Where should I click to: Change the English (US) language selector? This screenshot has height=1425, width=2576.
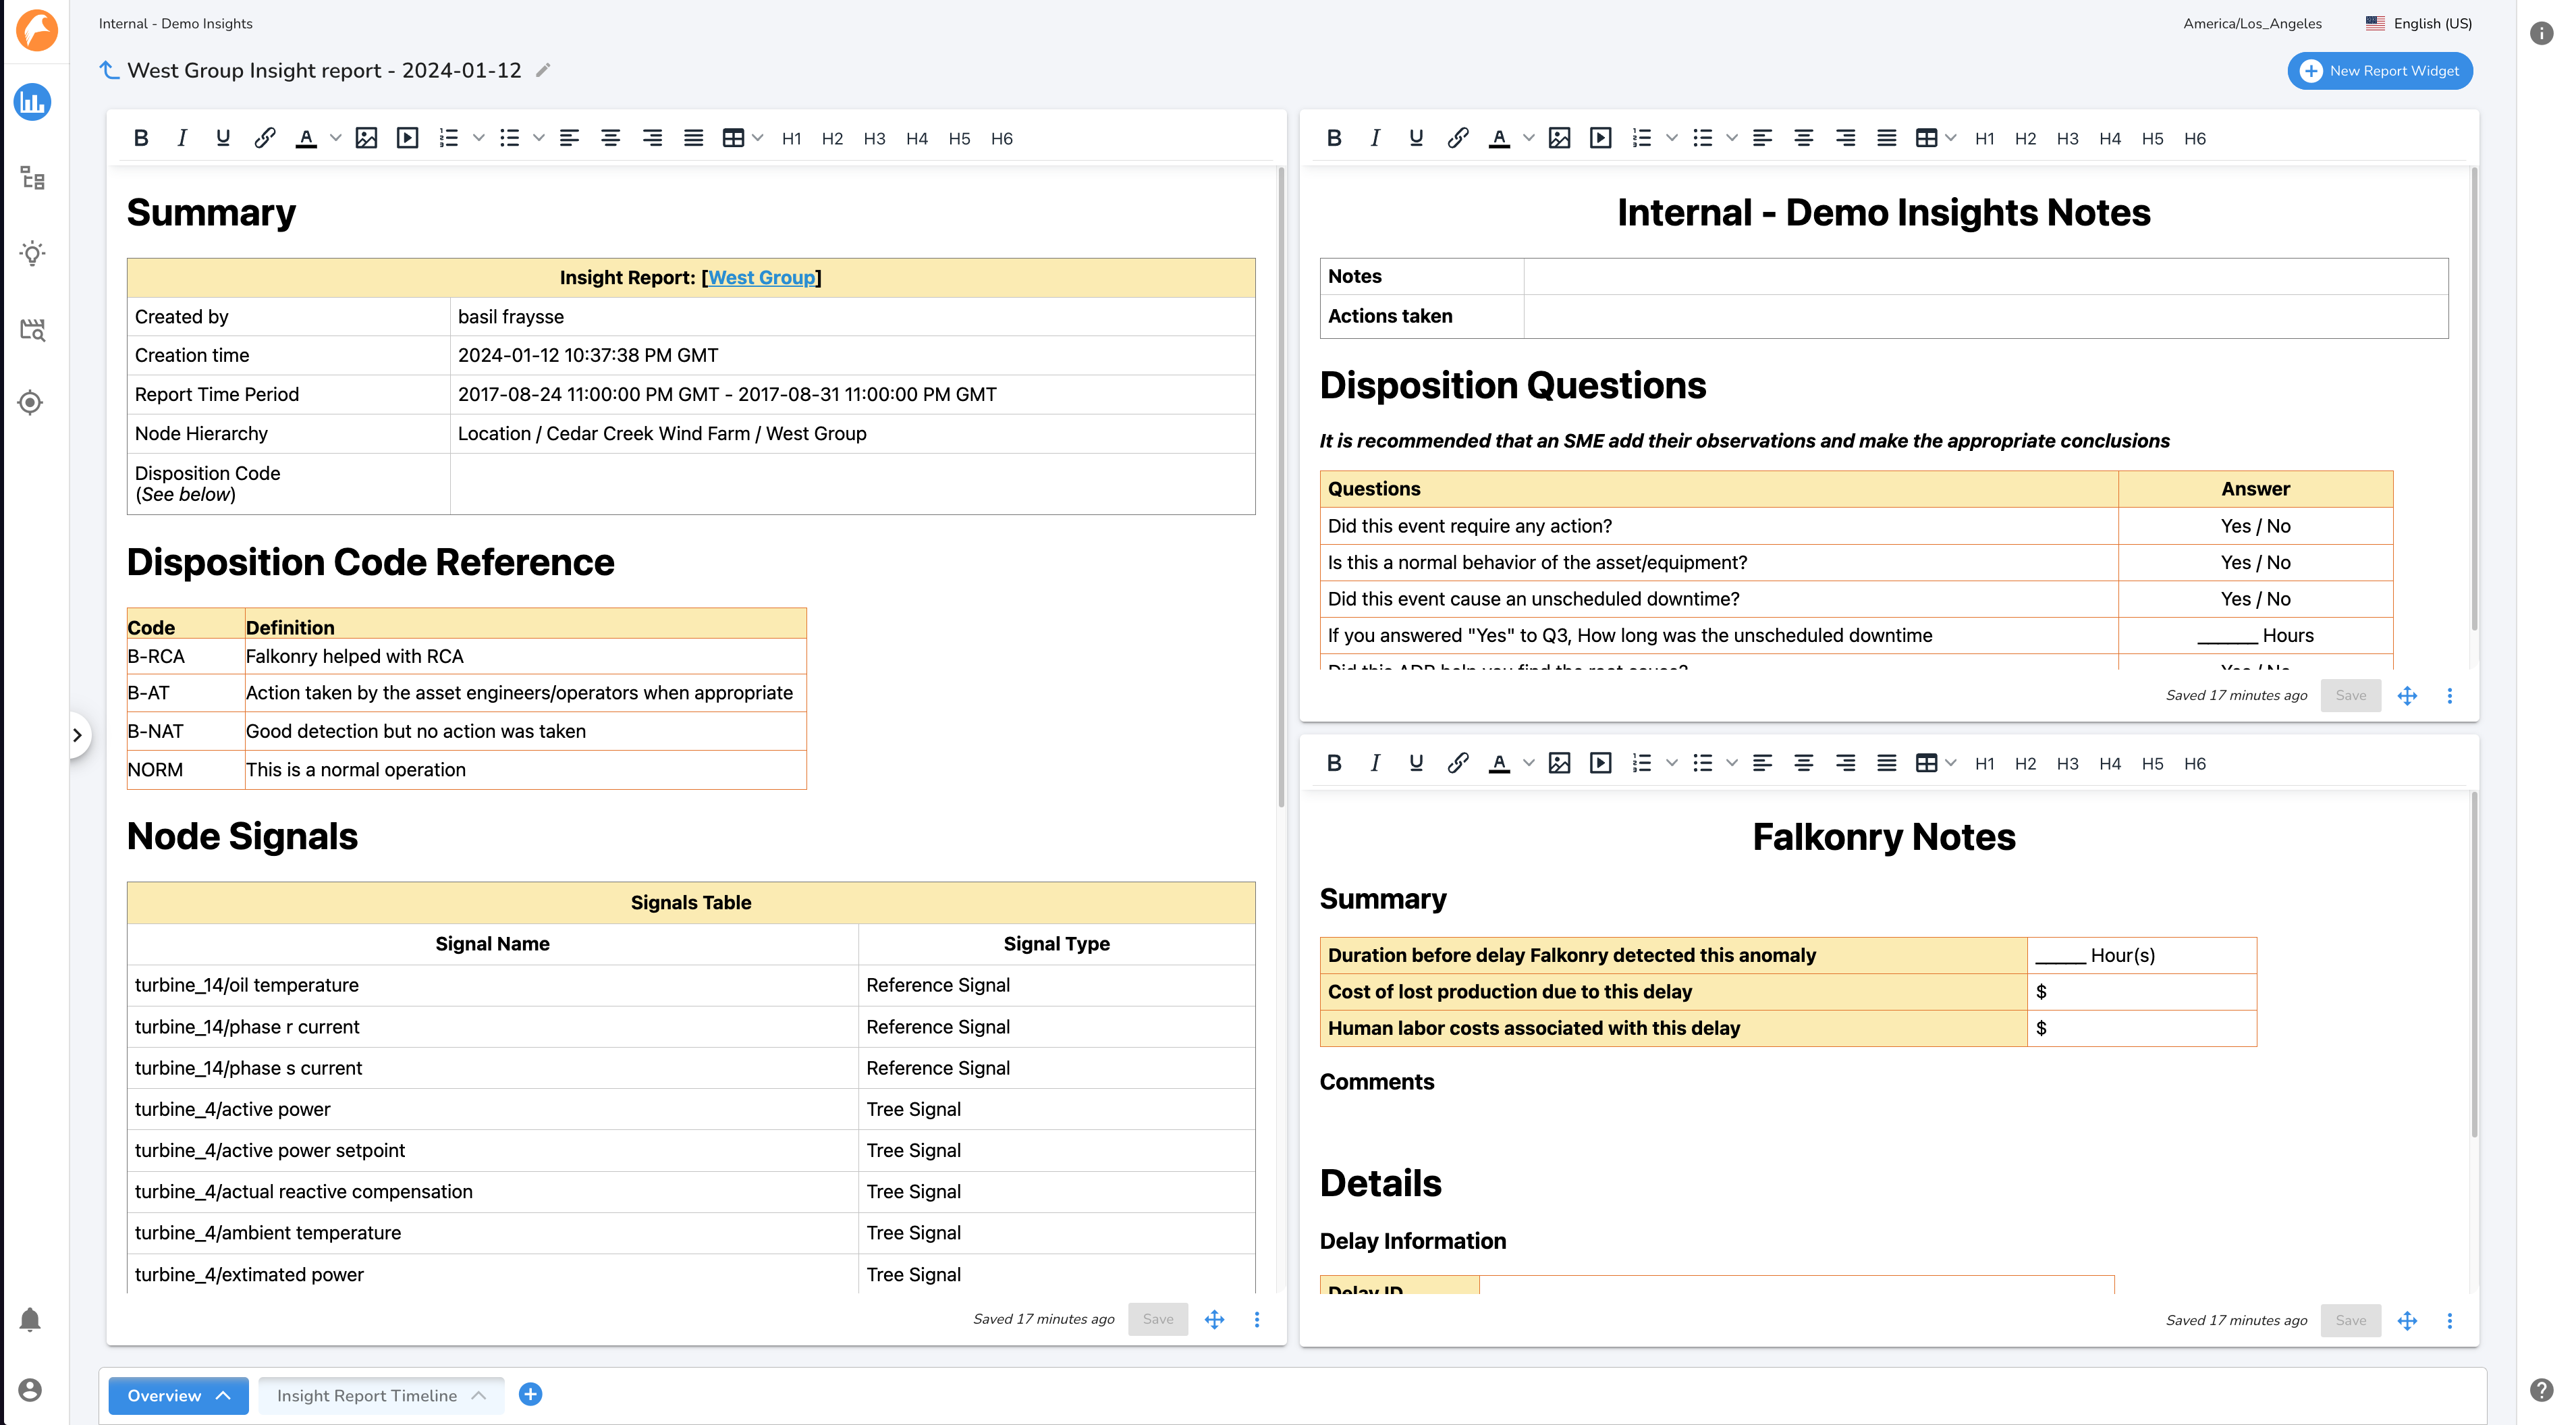coord(2420,23)
